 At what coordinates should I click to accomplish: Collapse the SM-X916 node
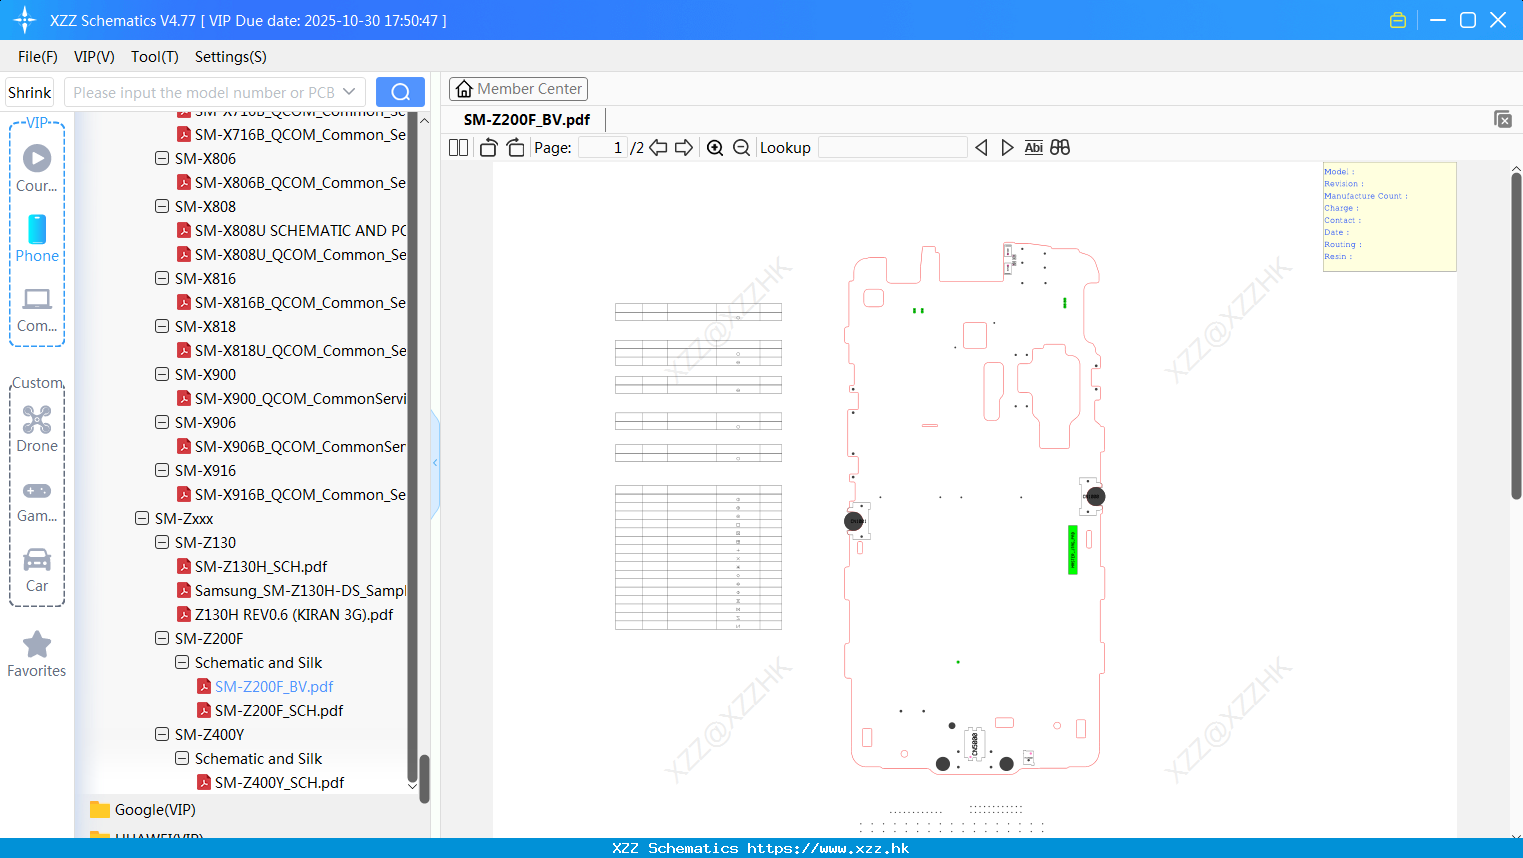(162, 470)
